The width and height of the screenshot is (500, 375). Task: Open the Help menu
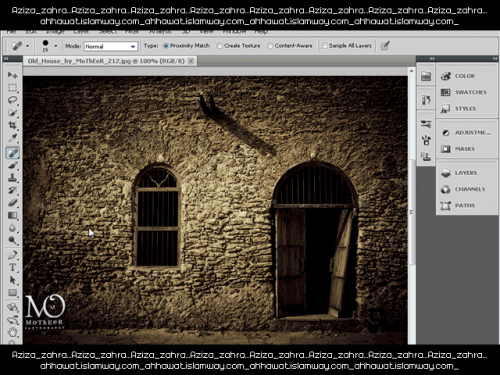261,32
